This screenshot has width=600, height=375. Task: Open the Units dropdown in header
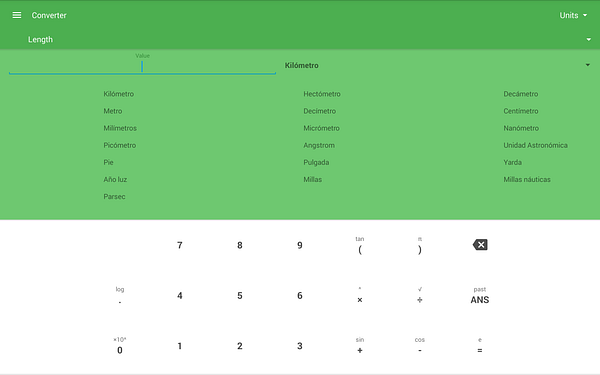pos(573,15)
